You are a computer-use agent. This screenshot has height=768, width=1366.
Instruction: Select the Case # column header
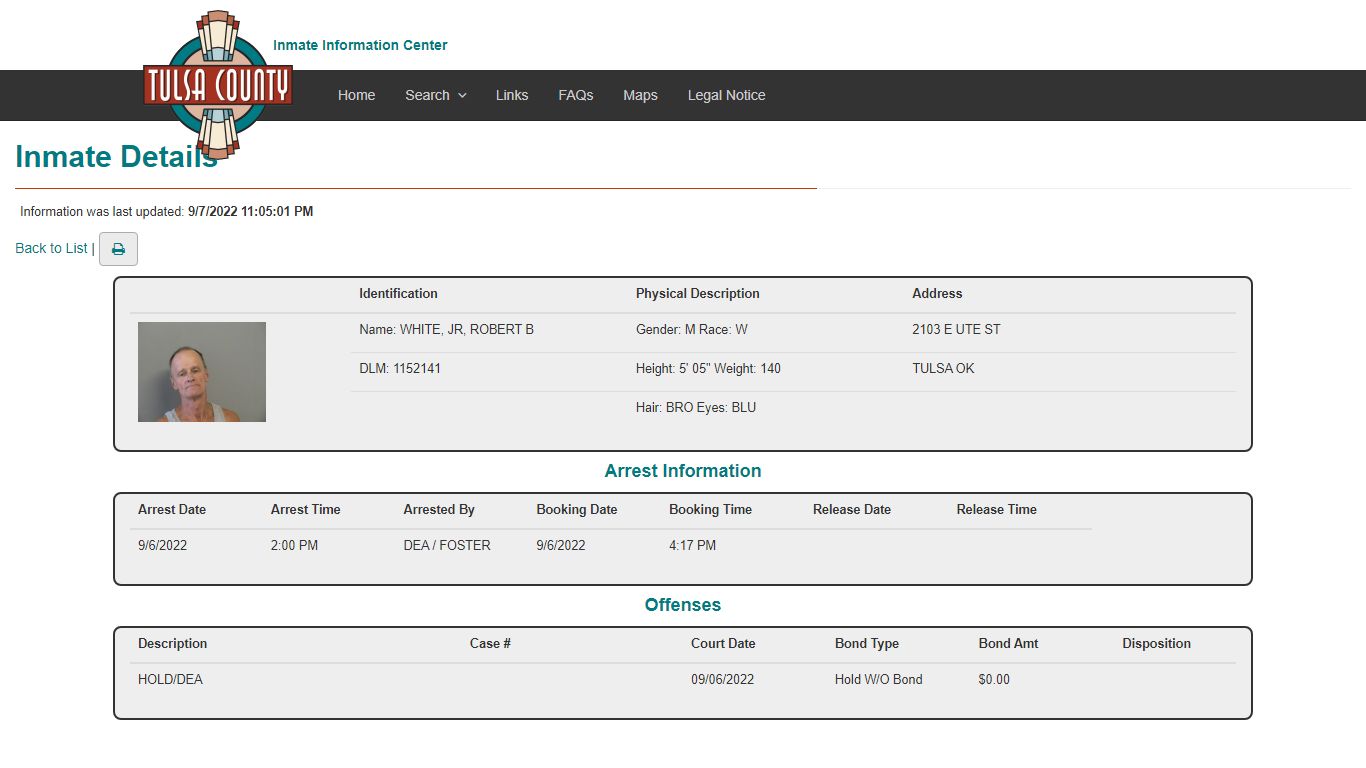[x=490, y=643]
